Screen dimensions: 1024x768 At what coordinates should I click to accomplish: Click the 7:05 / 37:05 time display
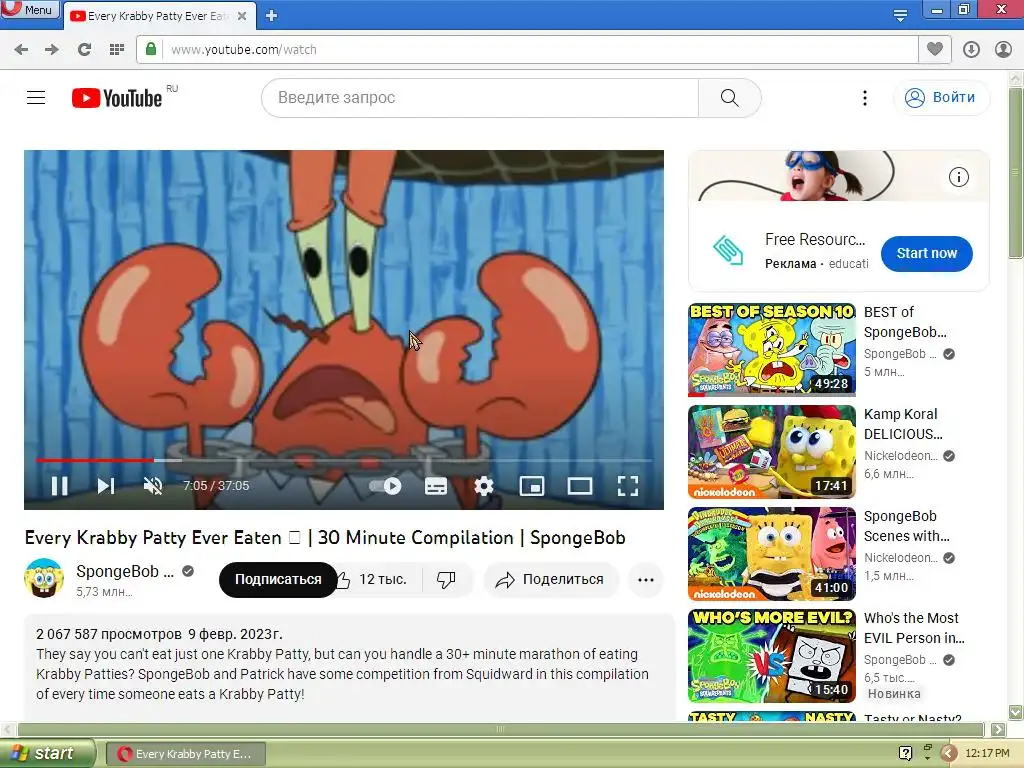[x=216, y=486]
